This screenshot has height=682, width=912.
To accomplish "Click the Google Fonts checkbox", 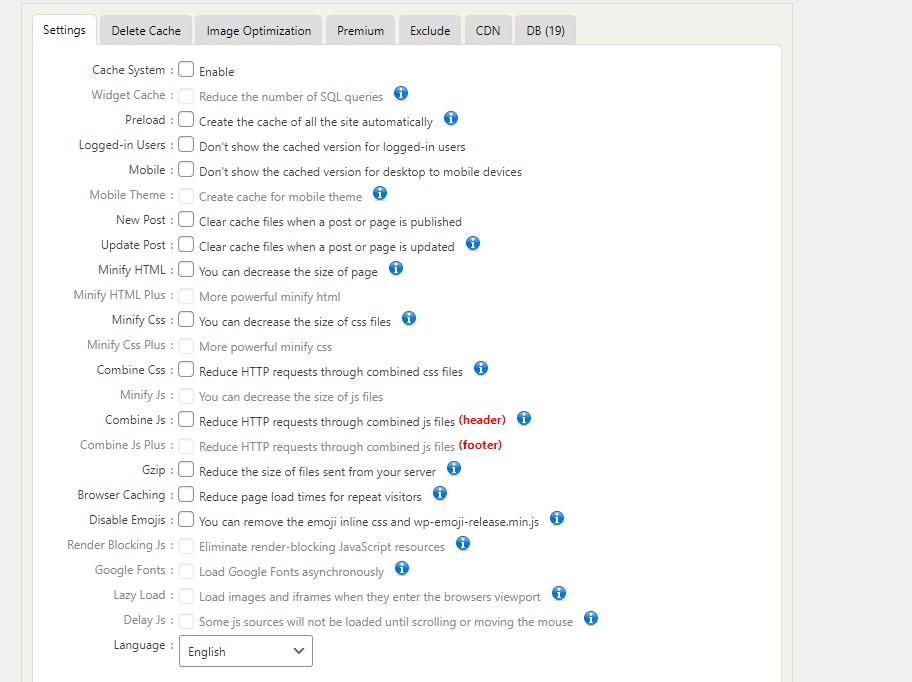I will (x=186, y=570).
